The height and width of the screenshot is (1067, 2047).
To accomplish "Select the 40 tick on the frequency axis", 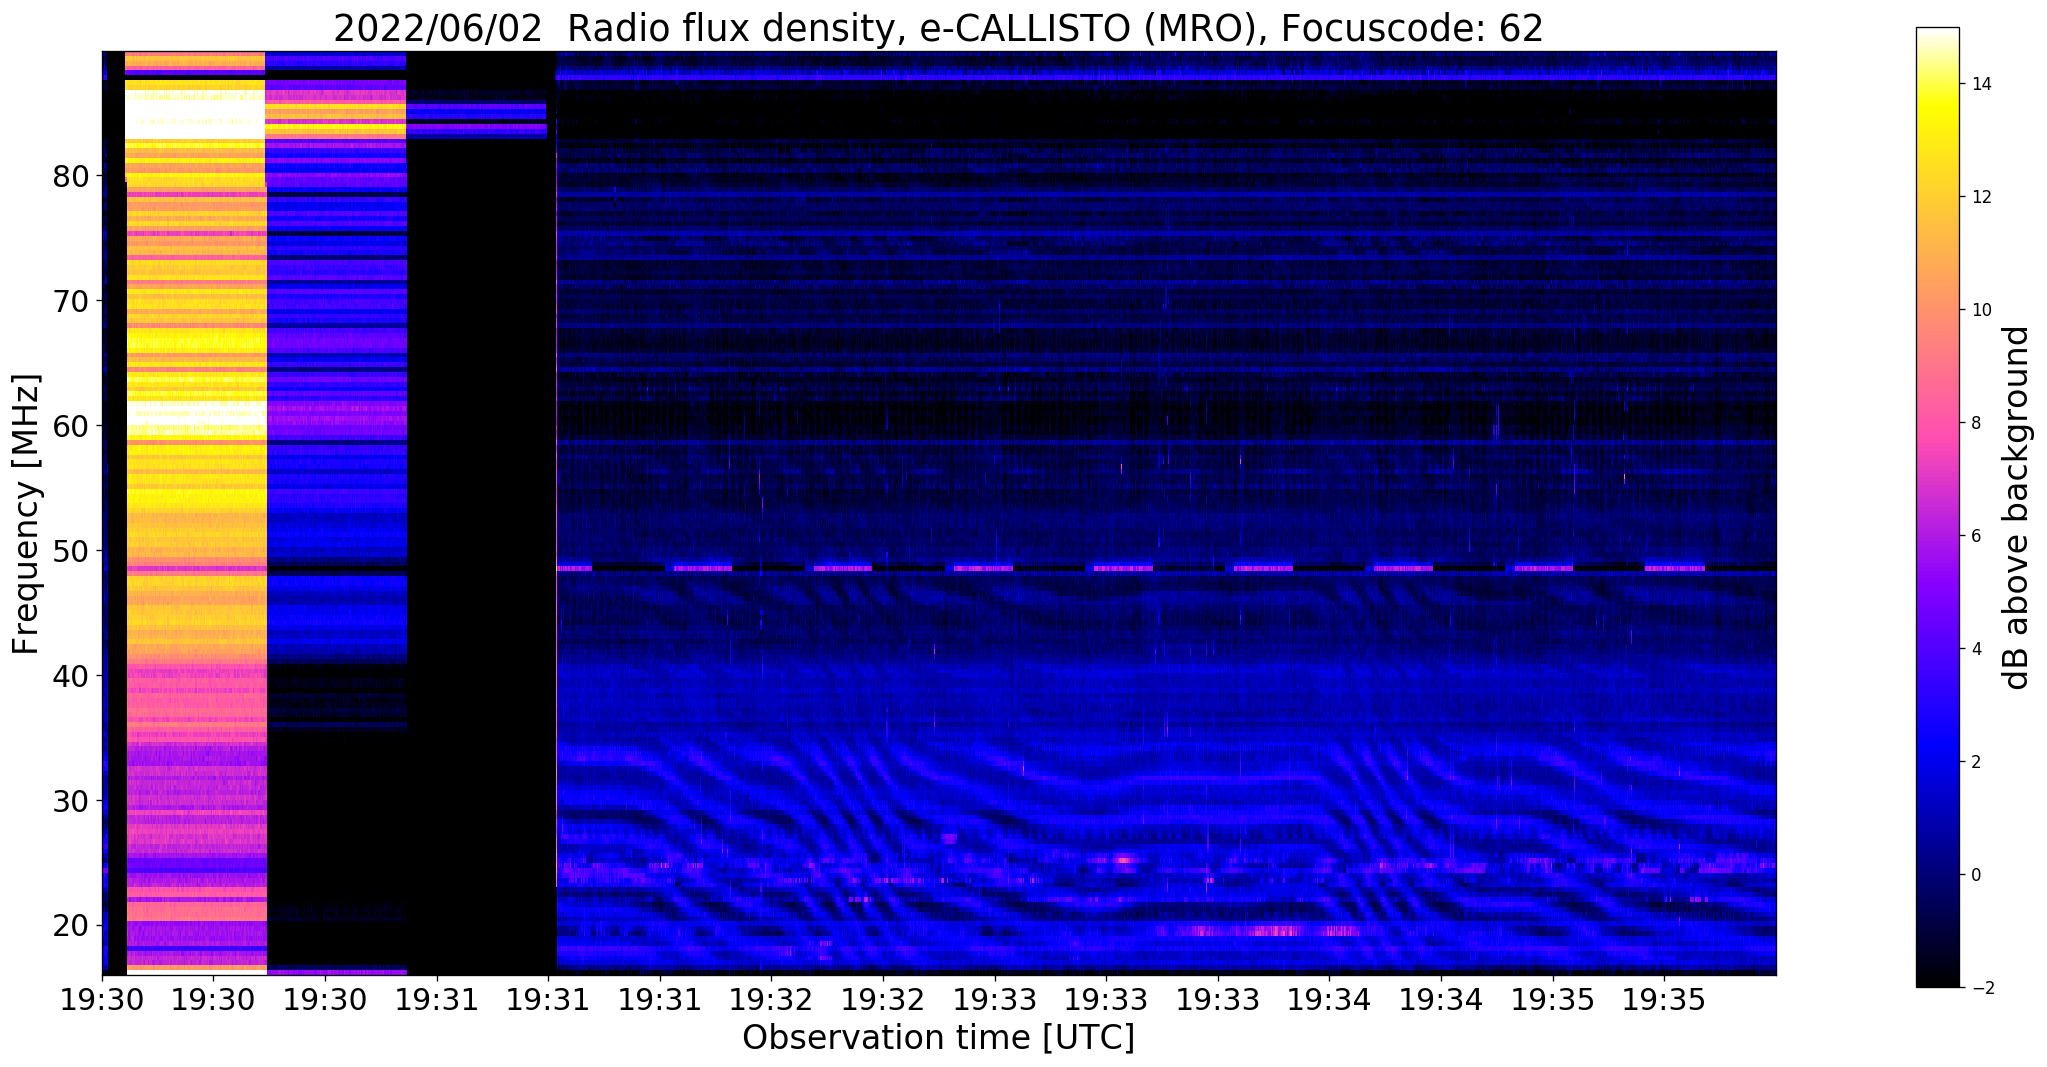I will tap(71, 676).
